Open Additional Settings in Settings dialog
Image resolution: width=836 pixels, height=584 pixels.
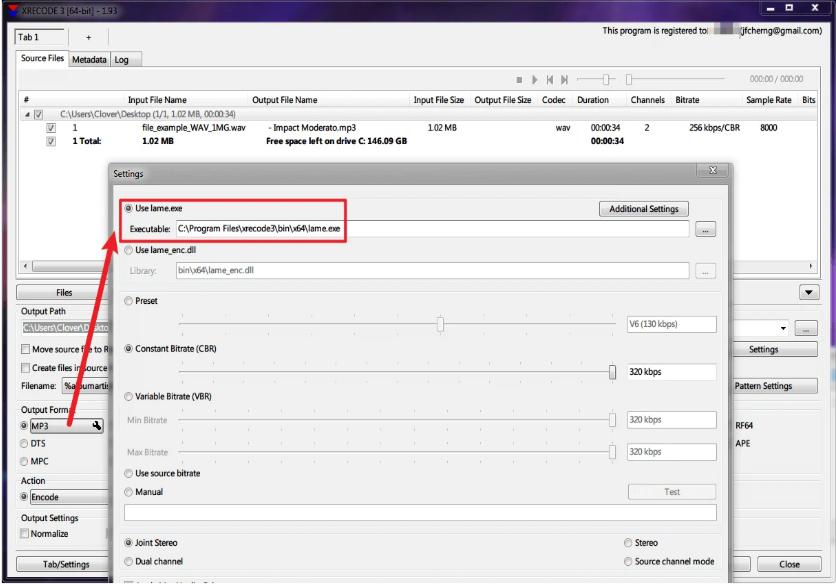tap(644, 209)
